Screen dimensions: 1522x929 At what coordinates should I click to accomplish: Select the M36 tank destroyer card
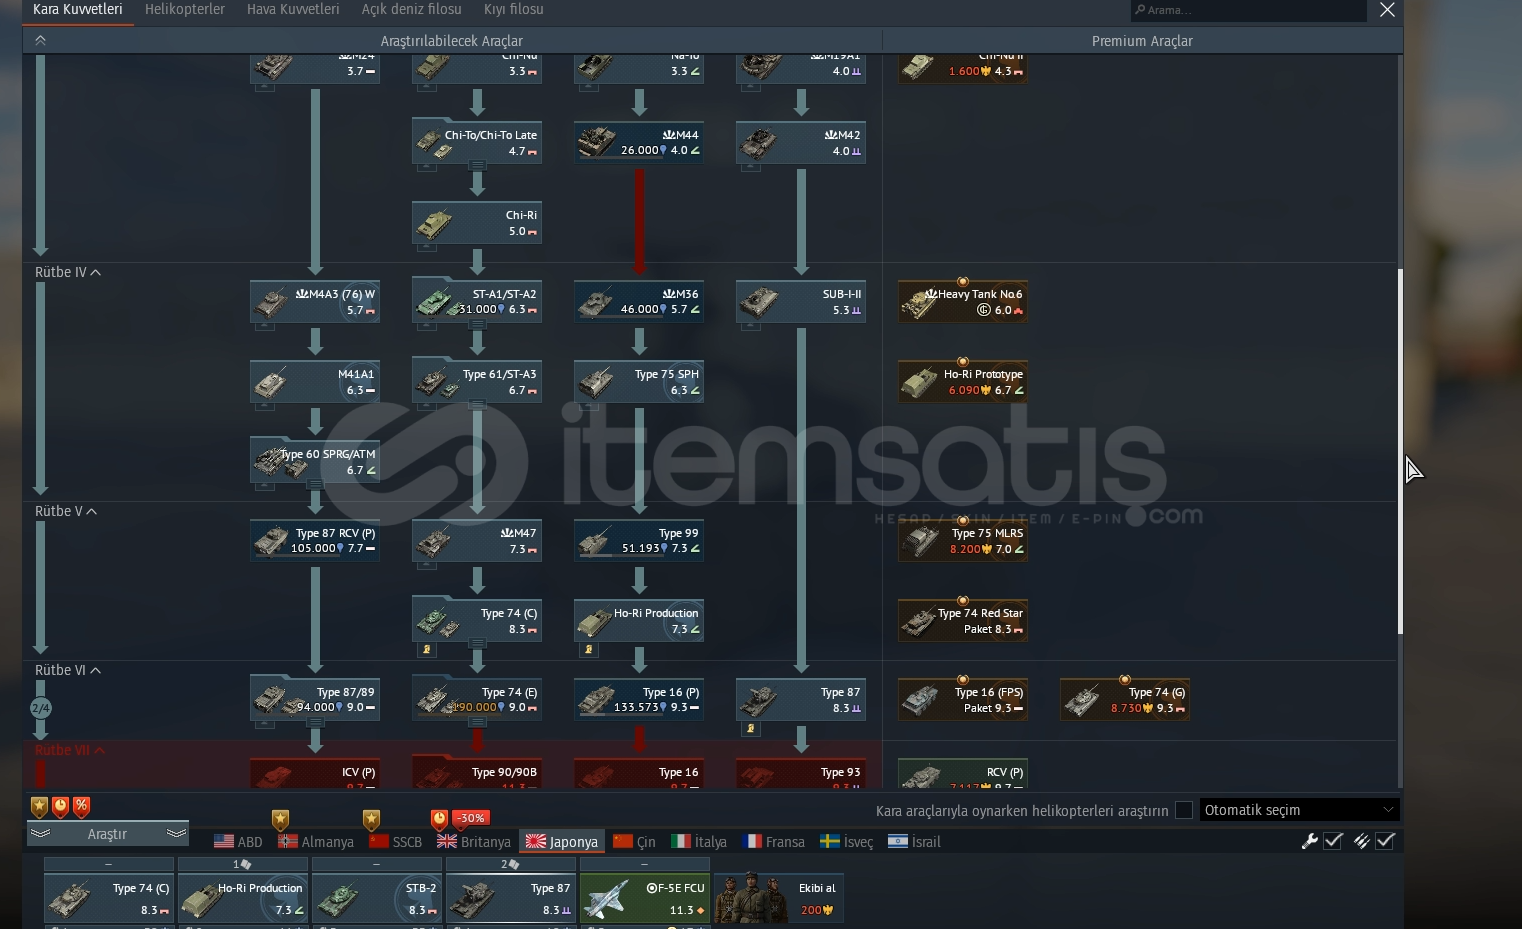[639, 302]
